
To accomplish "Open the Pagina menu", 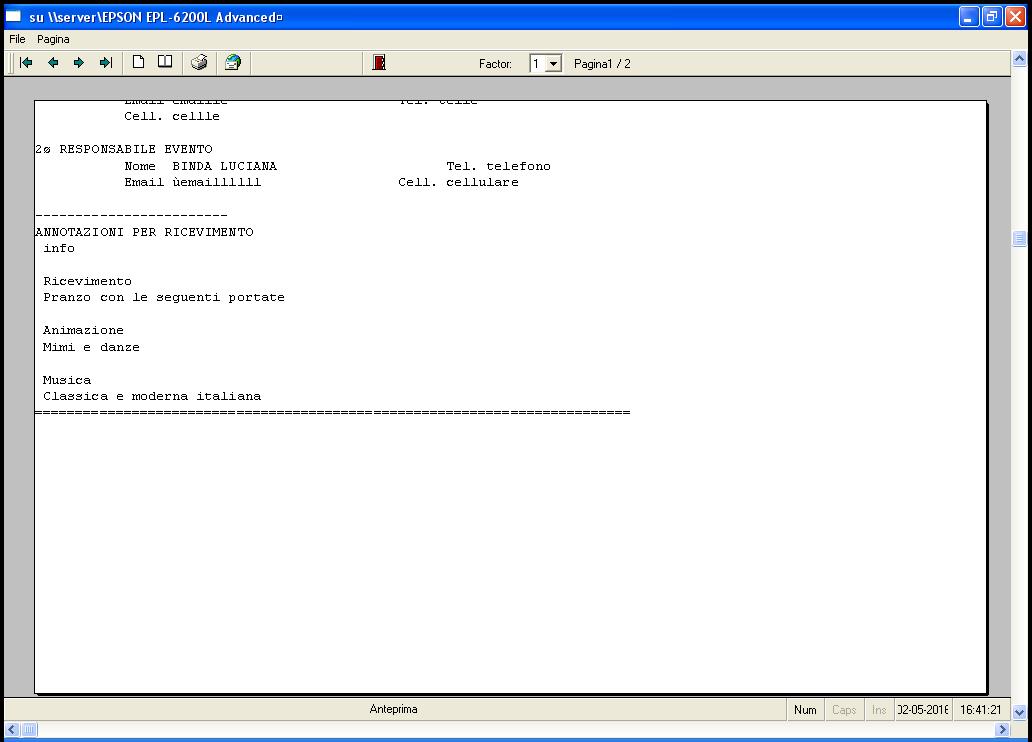I will tap(53, 40).
